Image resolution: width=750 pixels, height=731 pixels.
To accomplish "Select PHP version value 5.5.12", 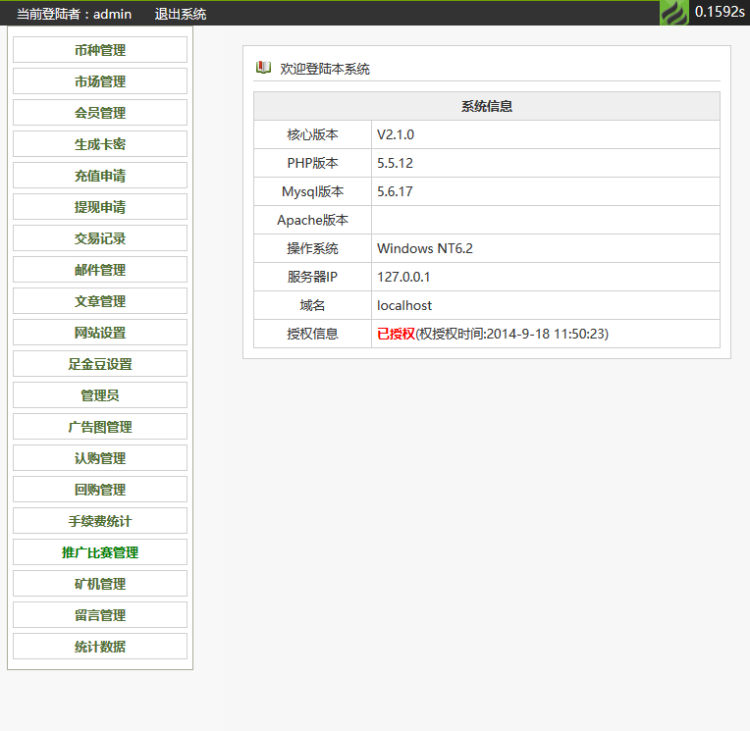I will [395, 163].
